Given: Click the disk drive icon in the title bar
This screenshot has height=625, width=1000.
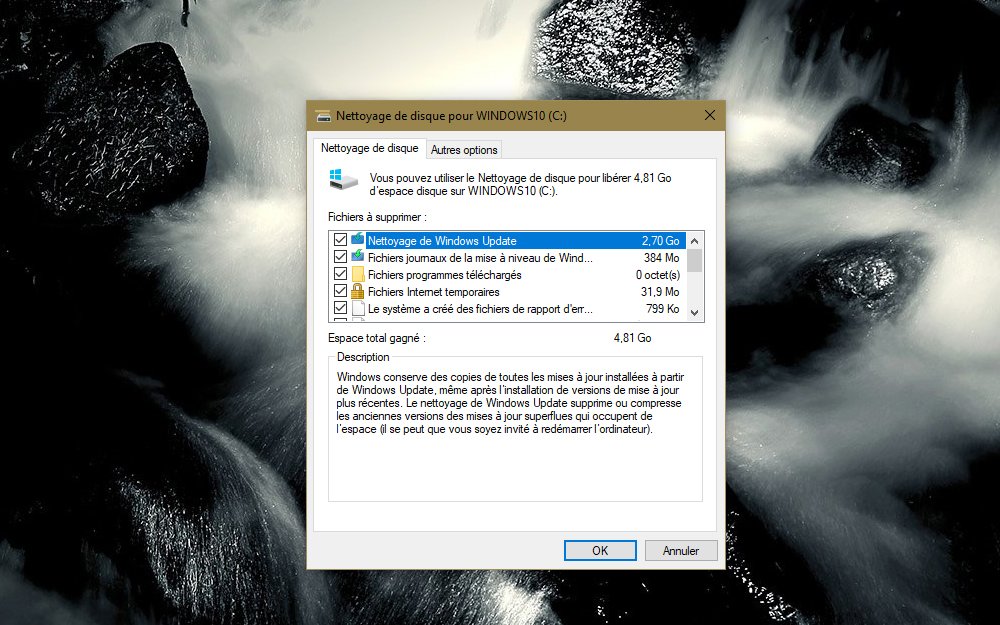Looking at the screenshot, I should click(323, 115).
